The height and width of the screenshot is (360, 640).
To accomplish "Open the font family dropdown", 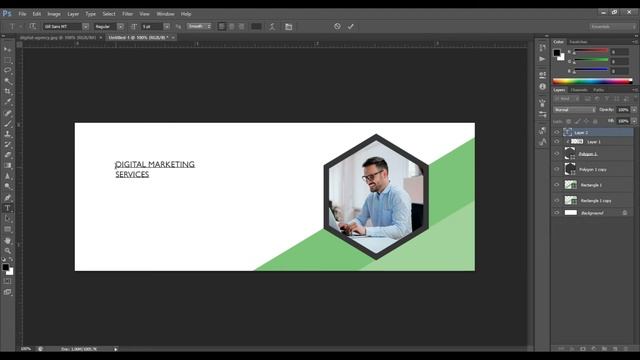I will pos(85,27).
